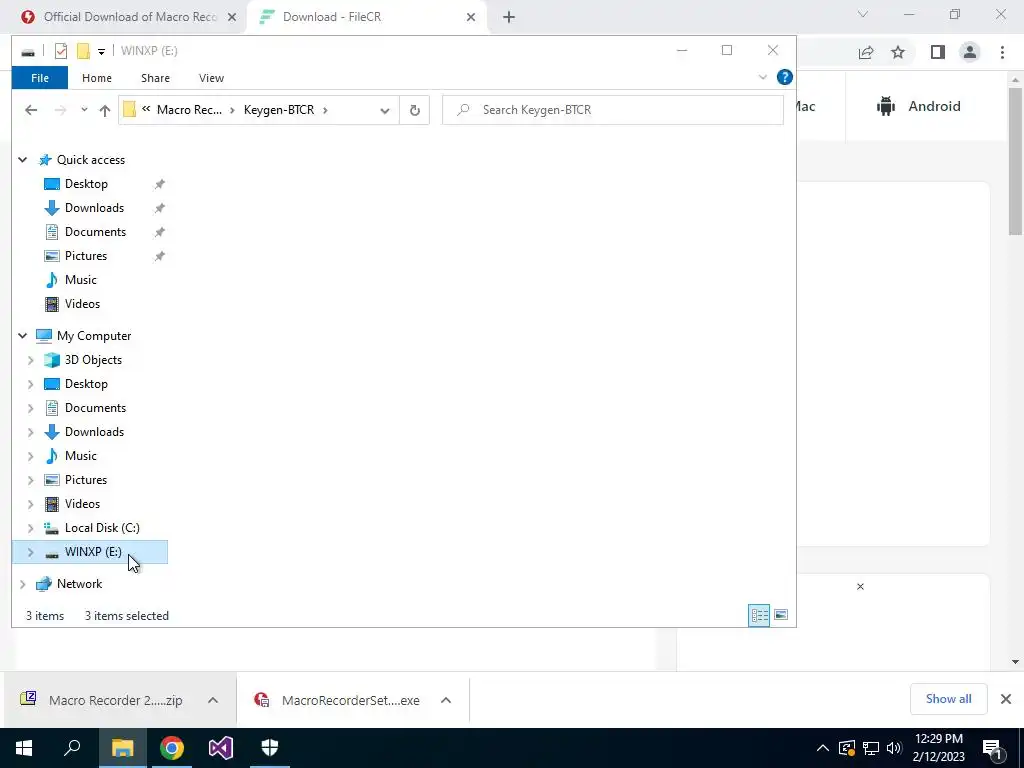Screen dimensions: 1024x768
Task: Open the File ribbon tab
Action: tap(40, 78)
